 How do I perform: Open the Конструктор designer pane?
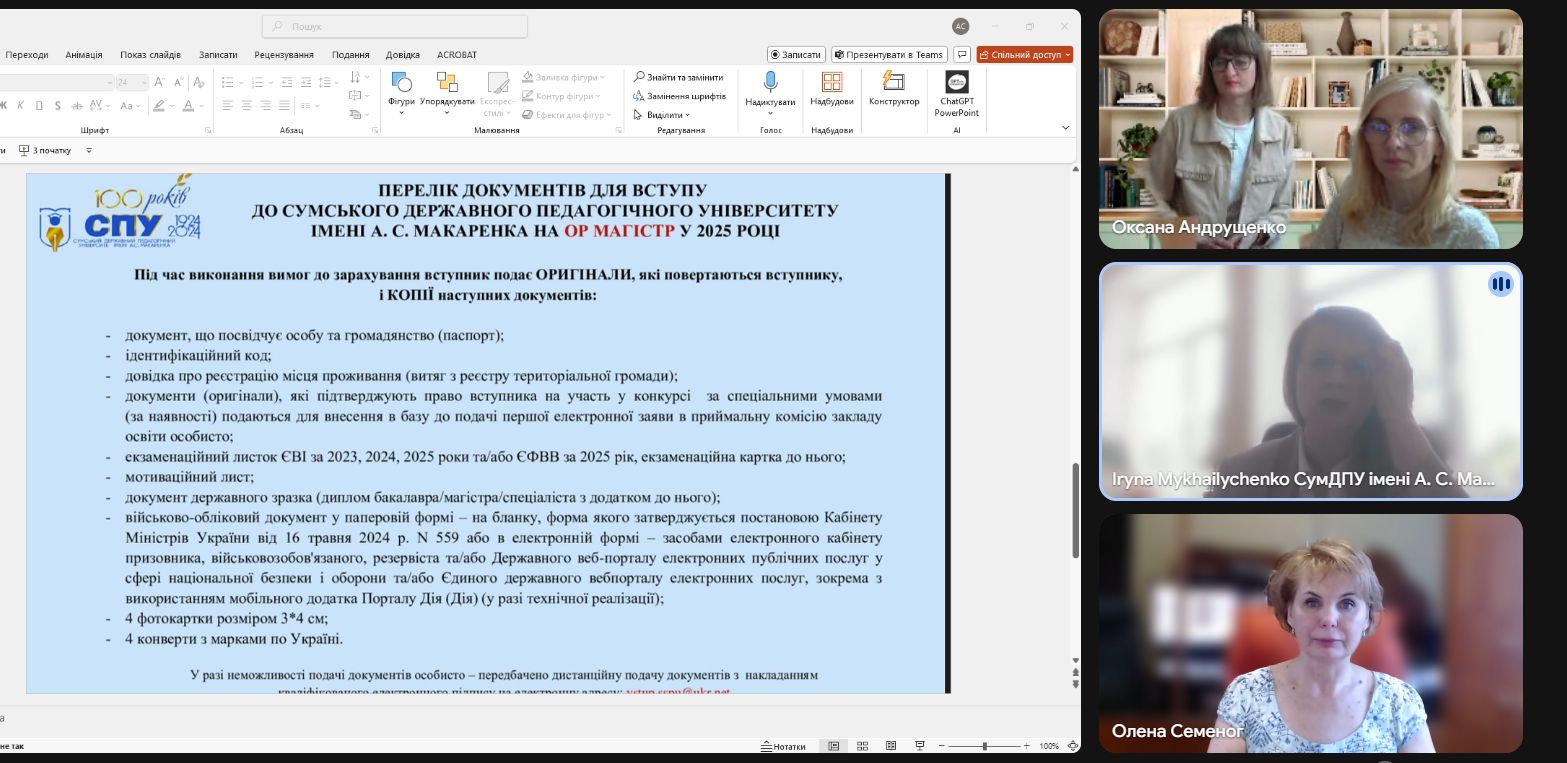coord(894,89)
